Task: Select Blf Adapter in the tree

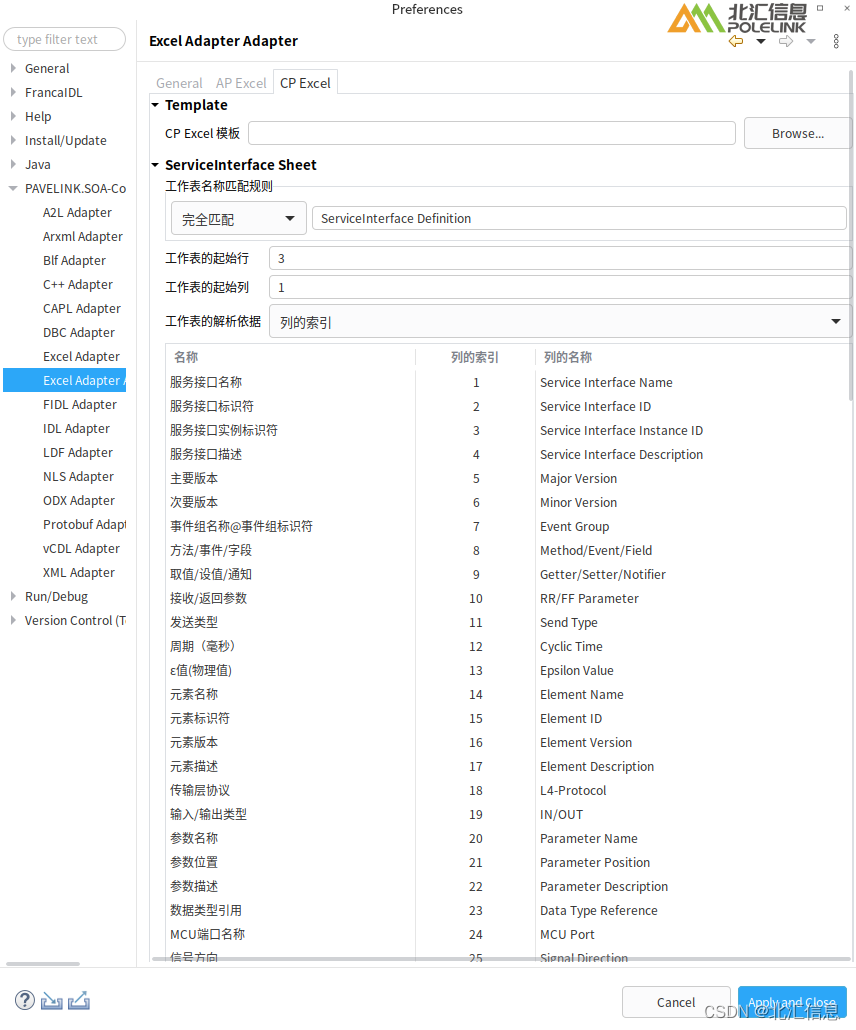Action: point(74,261)
